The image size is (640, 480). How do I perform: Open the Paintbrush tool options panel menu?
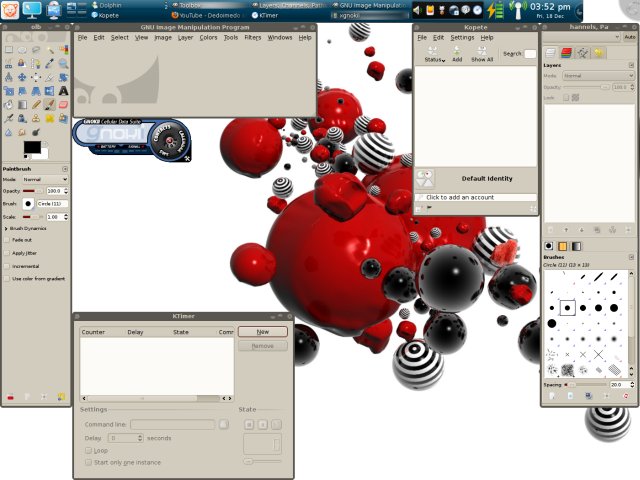pyautogui.click(x=65, y=169)
